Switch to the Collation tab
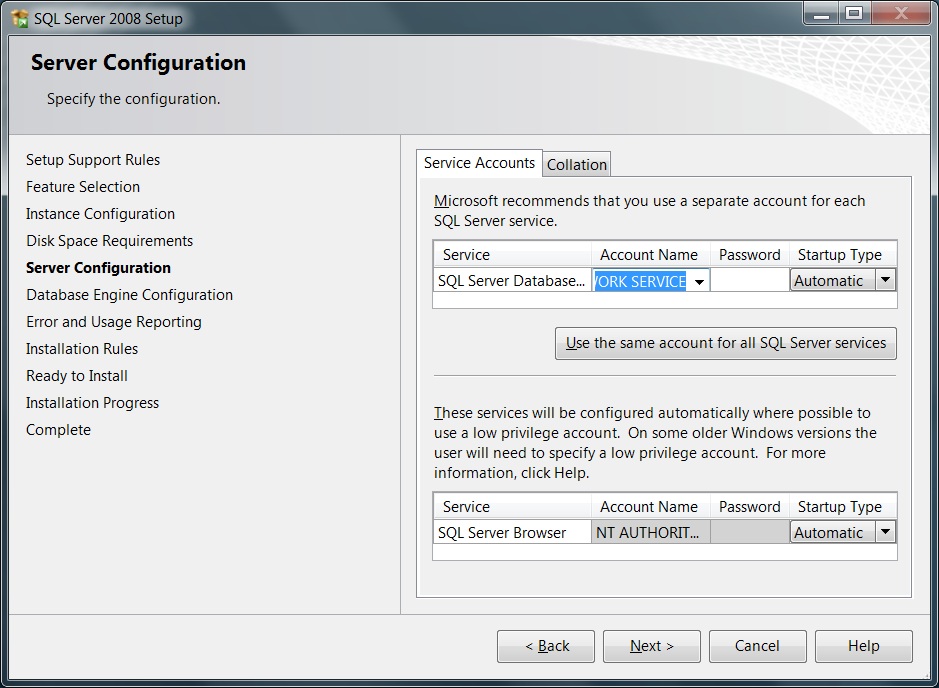Viewport: 939px width, 688px height. [577, 165]
